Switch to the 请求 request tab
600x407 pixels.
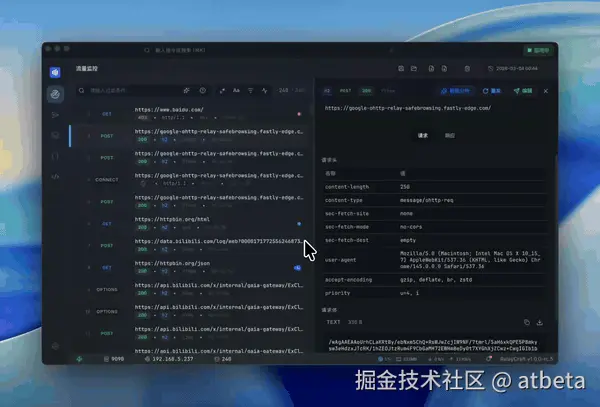[x=423, y=135]
